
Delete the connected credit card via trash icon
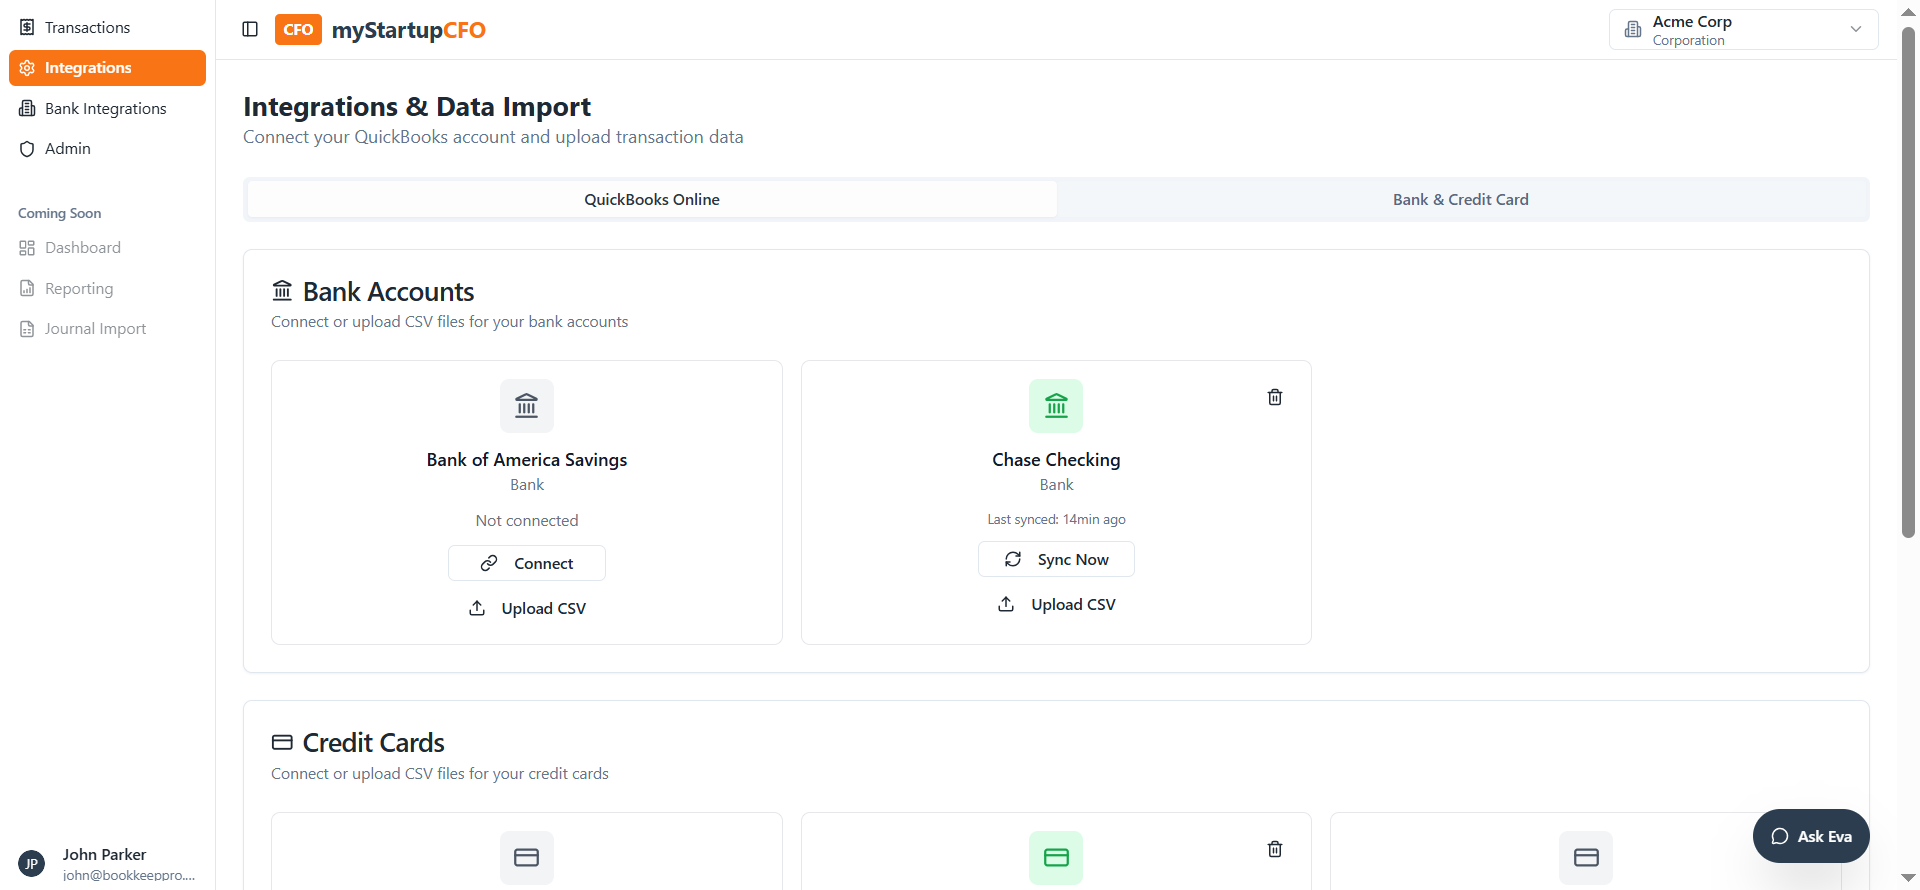pyautogui.click(x=1275, y=849)
